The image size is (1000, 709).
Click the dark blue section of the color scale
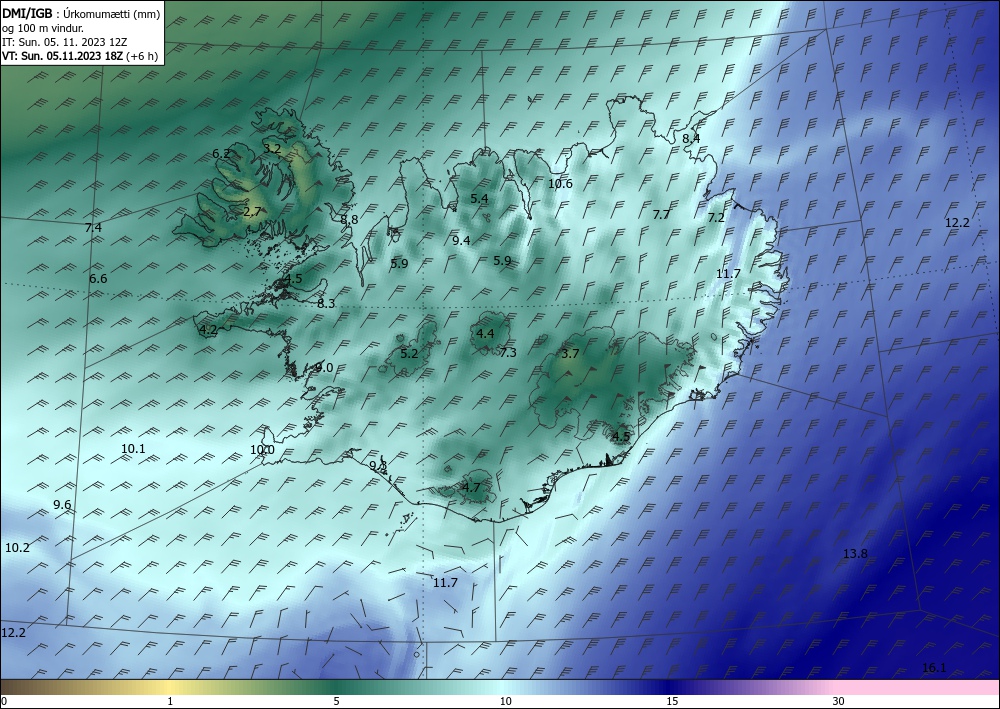(670, 687)
